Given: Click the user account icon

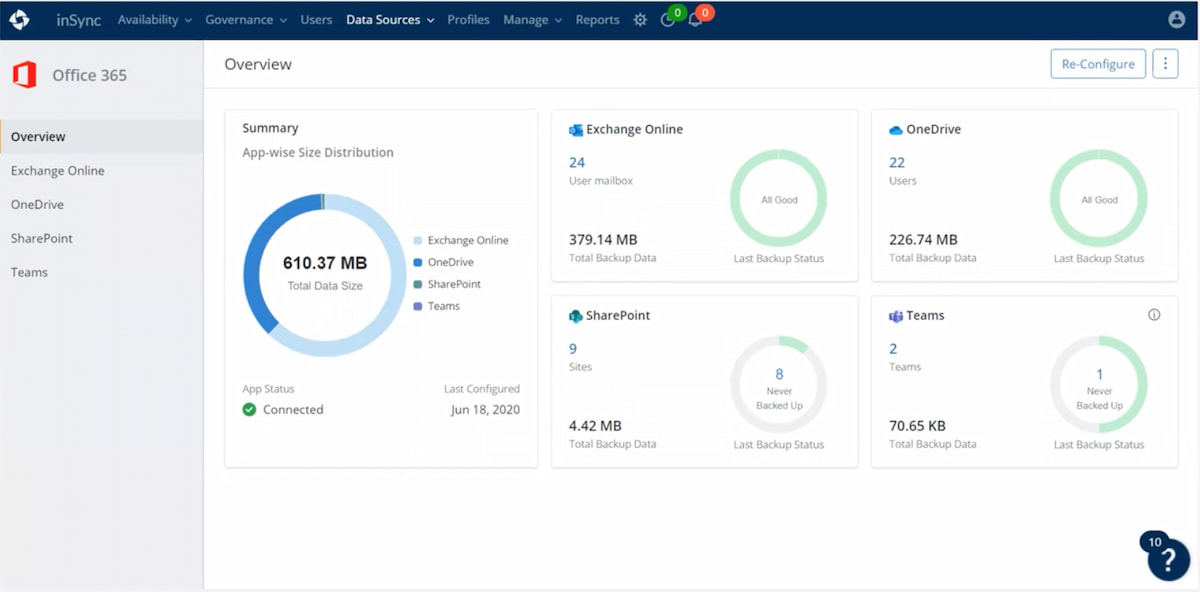Looking at the screenshot, I should (x=1176, y=19).
